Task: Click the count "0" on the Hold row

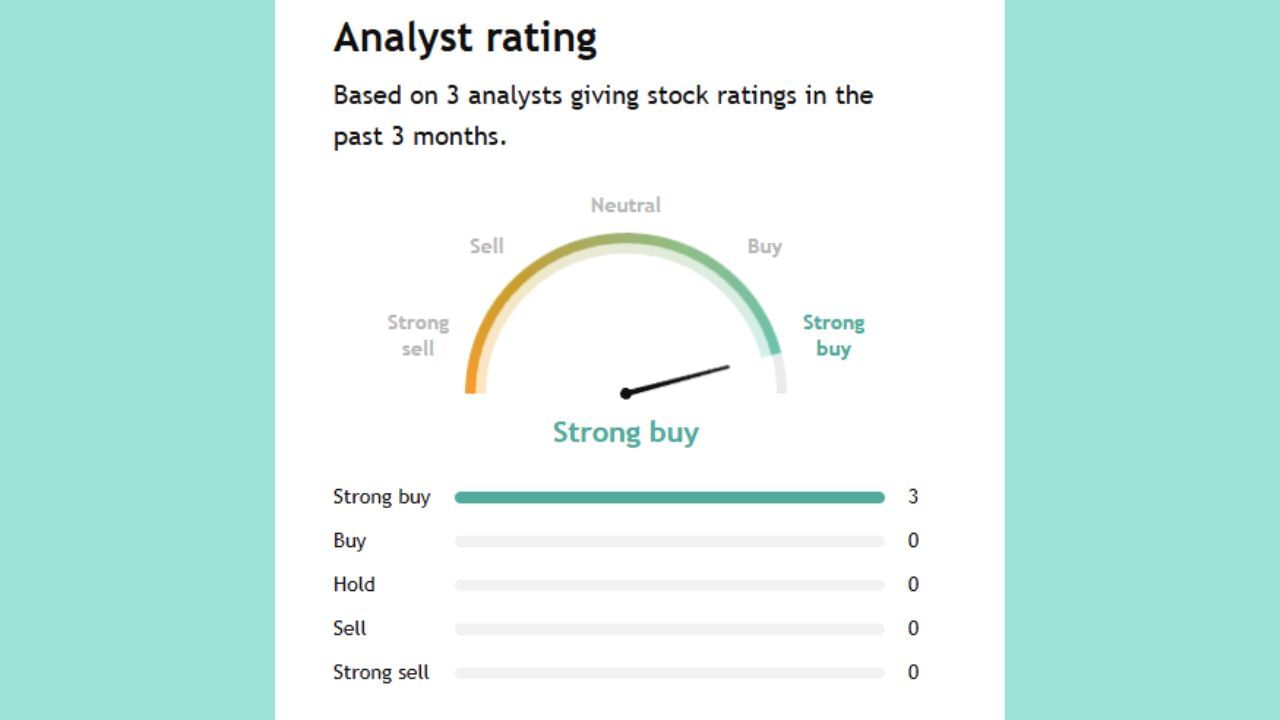Action: pos(913,585)
